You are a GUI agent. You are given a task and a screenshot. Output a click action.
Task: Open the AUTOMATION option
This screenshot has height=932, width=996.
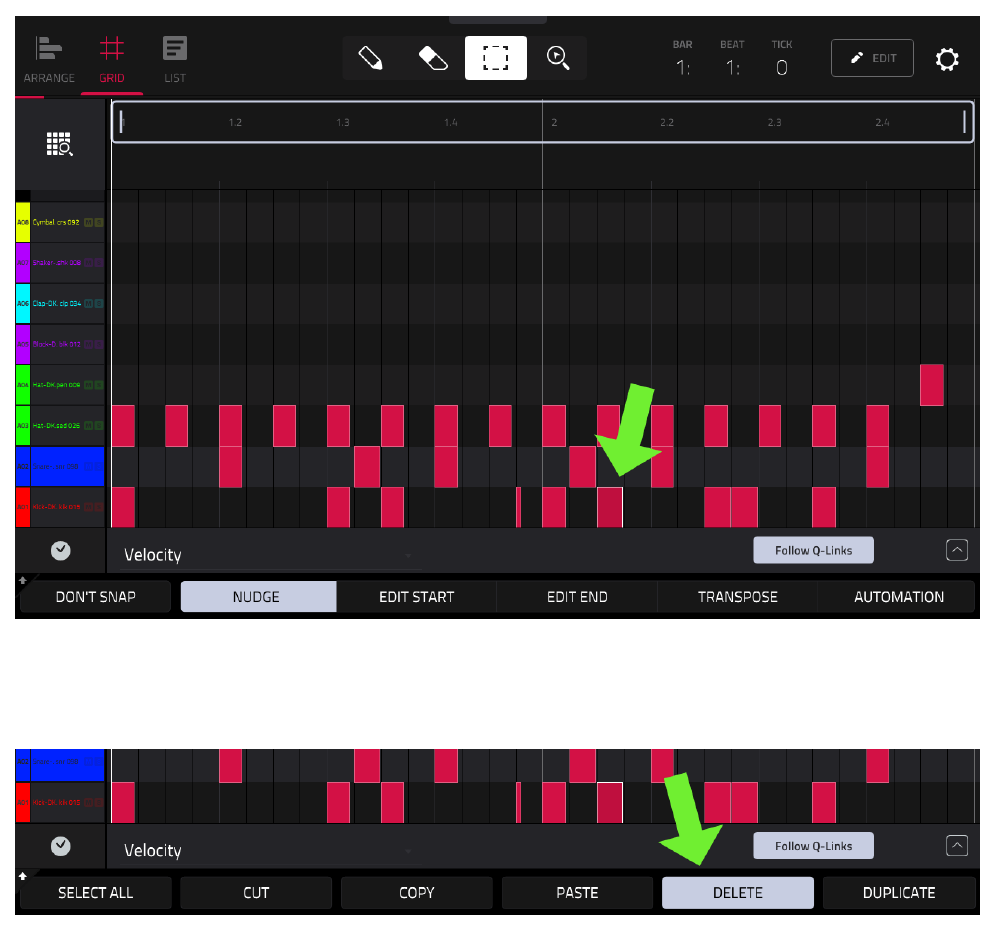(x=899, y=597)
